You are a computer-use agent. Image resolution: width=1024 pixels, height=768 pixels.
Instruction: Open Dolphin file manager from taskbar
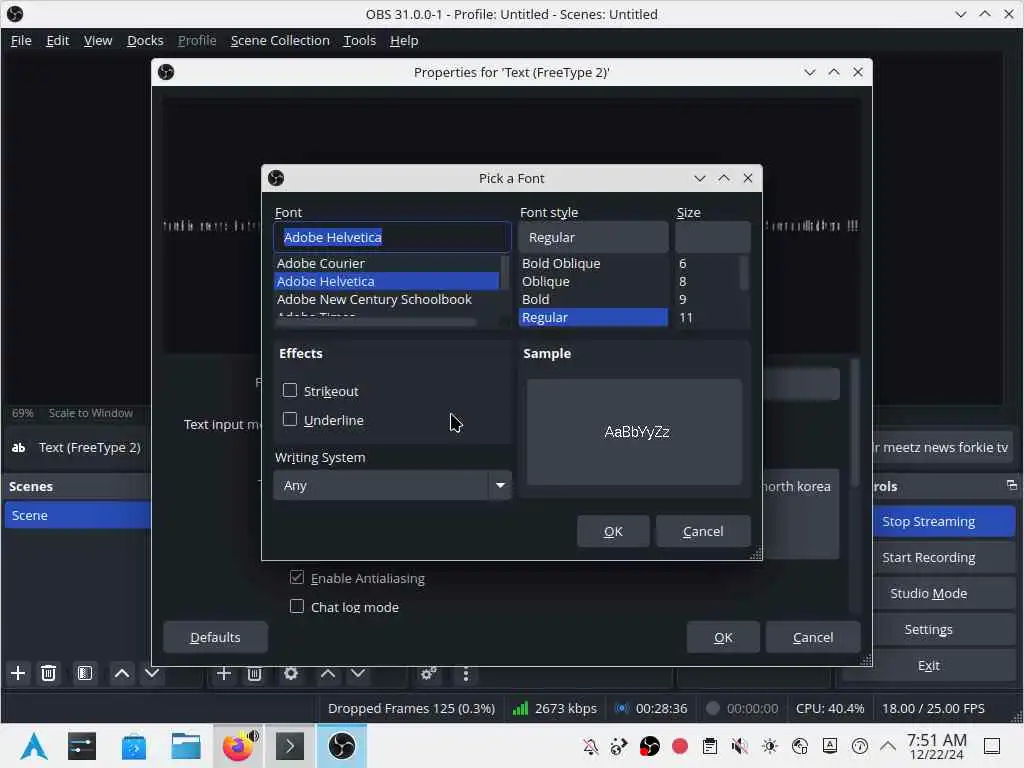(x=185, y=746)
